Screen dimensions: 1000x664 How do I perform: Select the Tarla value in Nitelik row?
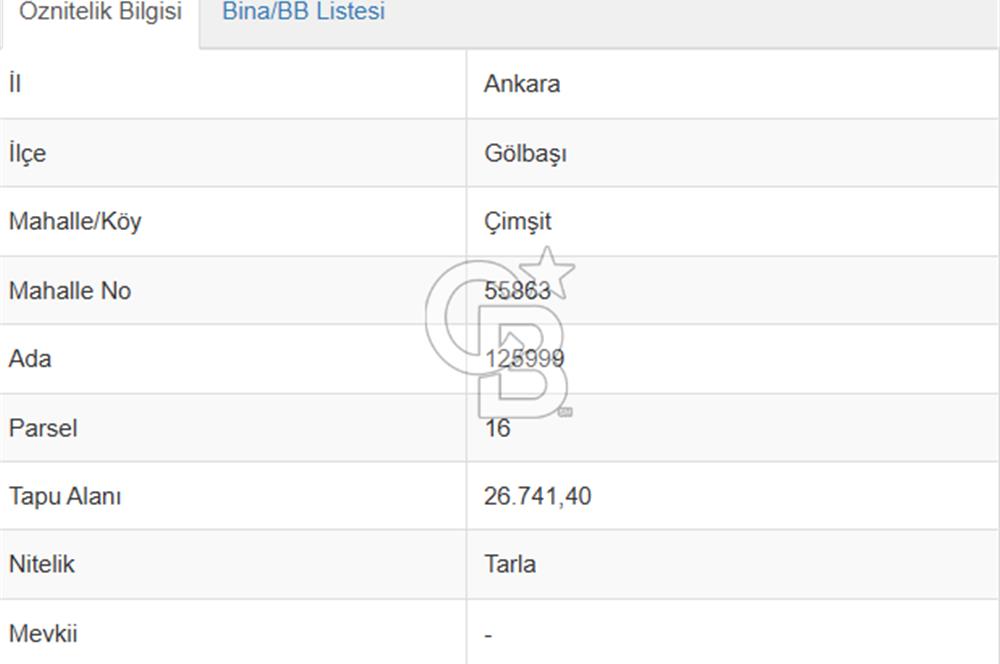(x=510, y=564)
